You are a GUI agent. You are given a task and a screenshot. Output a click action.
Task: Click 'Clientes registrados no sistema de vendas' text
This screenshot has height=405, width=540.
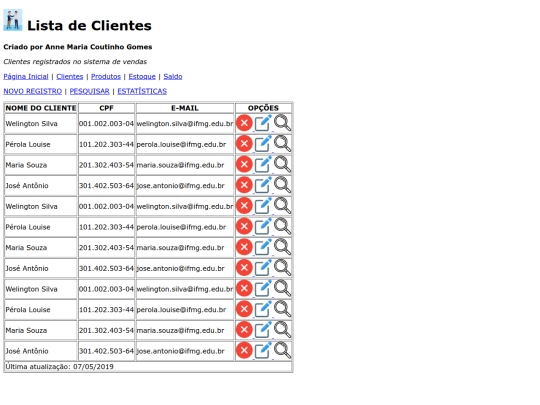[x=75, y=62]
